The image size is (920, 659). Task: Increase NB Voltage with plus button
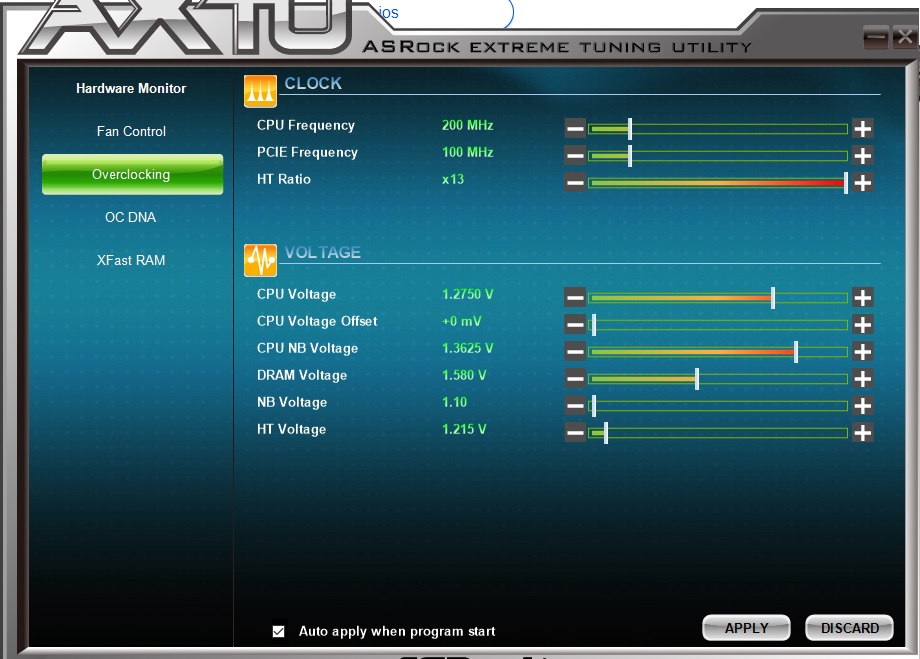862,405
